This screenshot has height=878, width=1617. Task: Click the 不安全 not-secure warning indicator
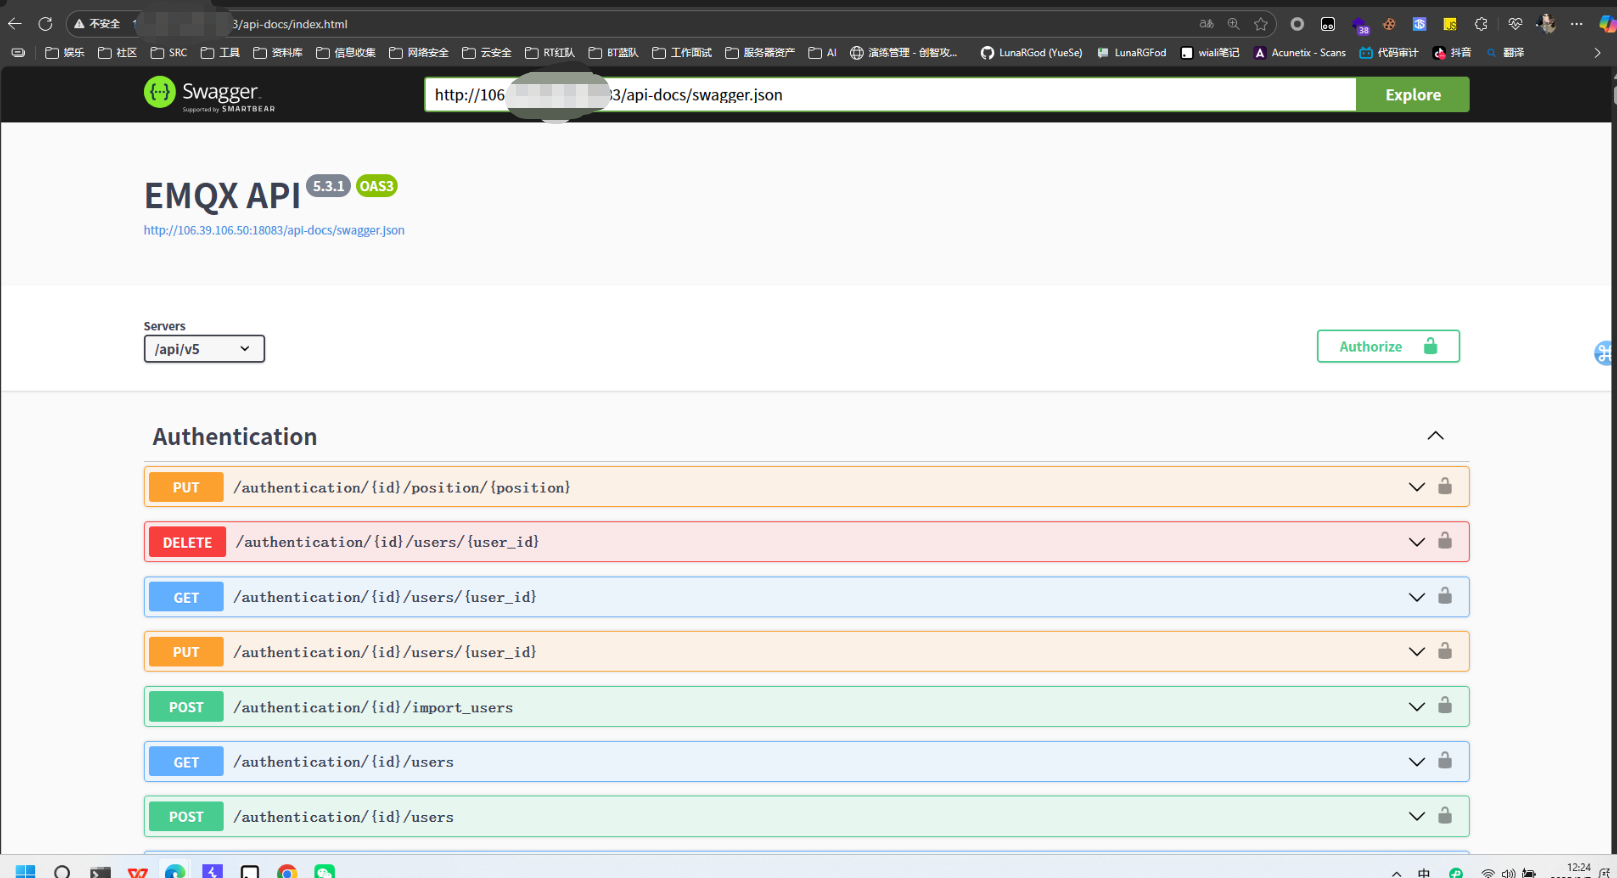pos(97,24)
